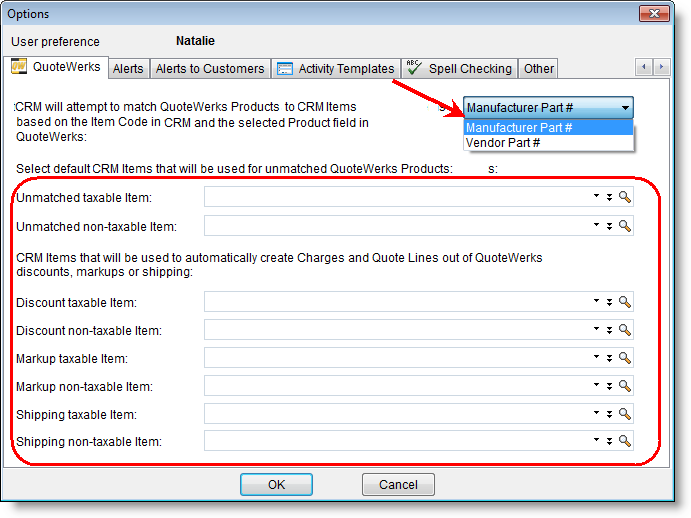Open lookup for Shipping non-taxable Item
691x518 pixels.
[x=625, y=441]
